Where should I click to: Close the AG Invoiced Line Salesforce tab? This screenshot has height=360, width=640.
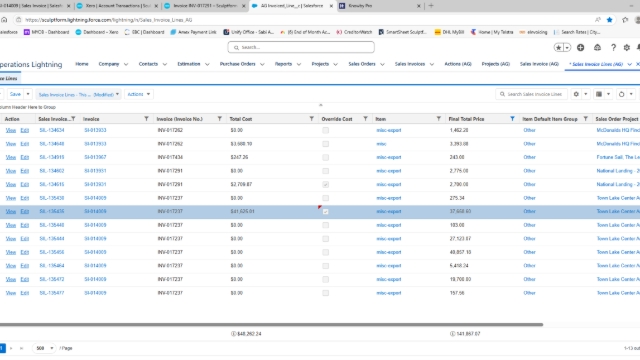[331, 6]
